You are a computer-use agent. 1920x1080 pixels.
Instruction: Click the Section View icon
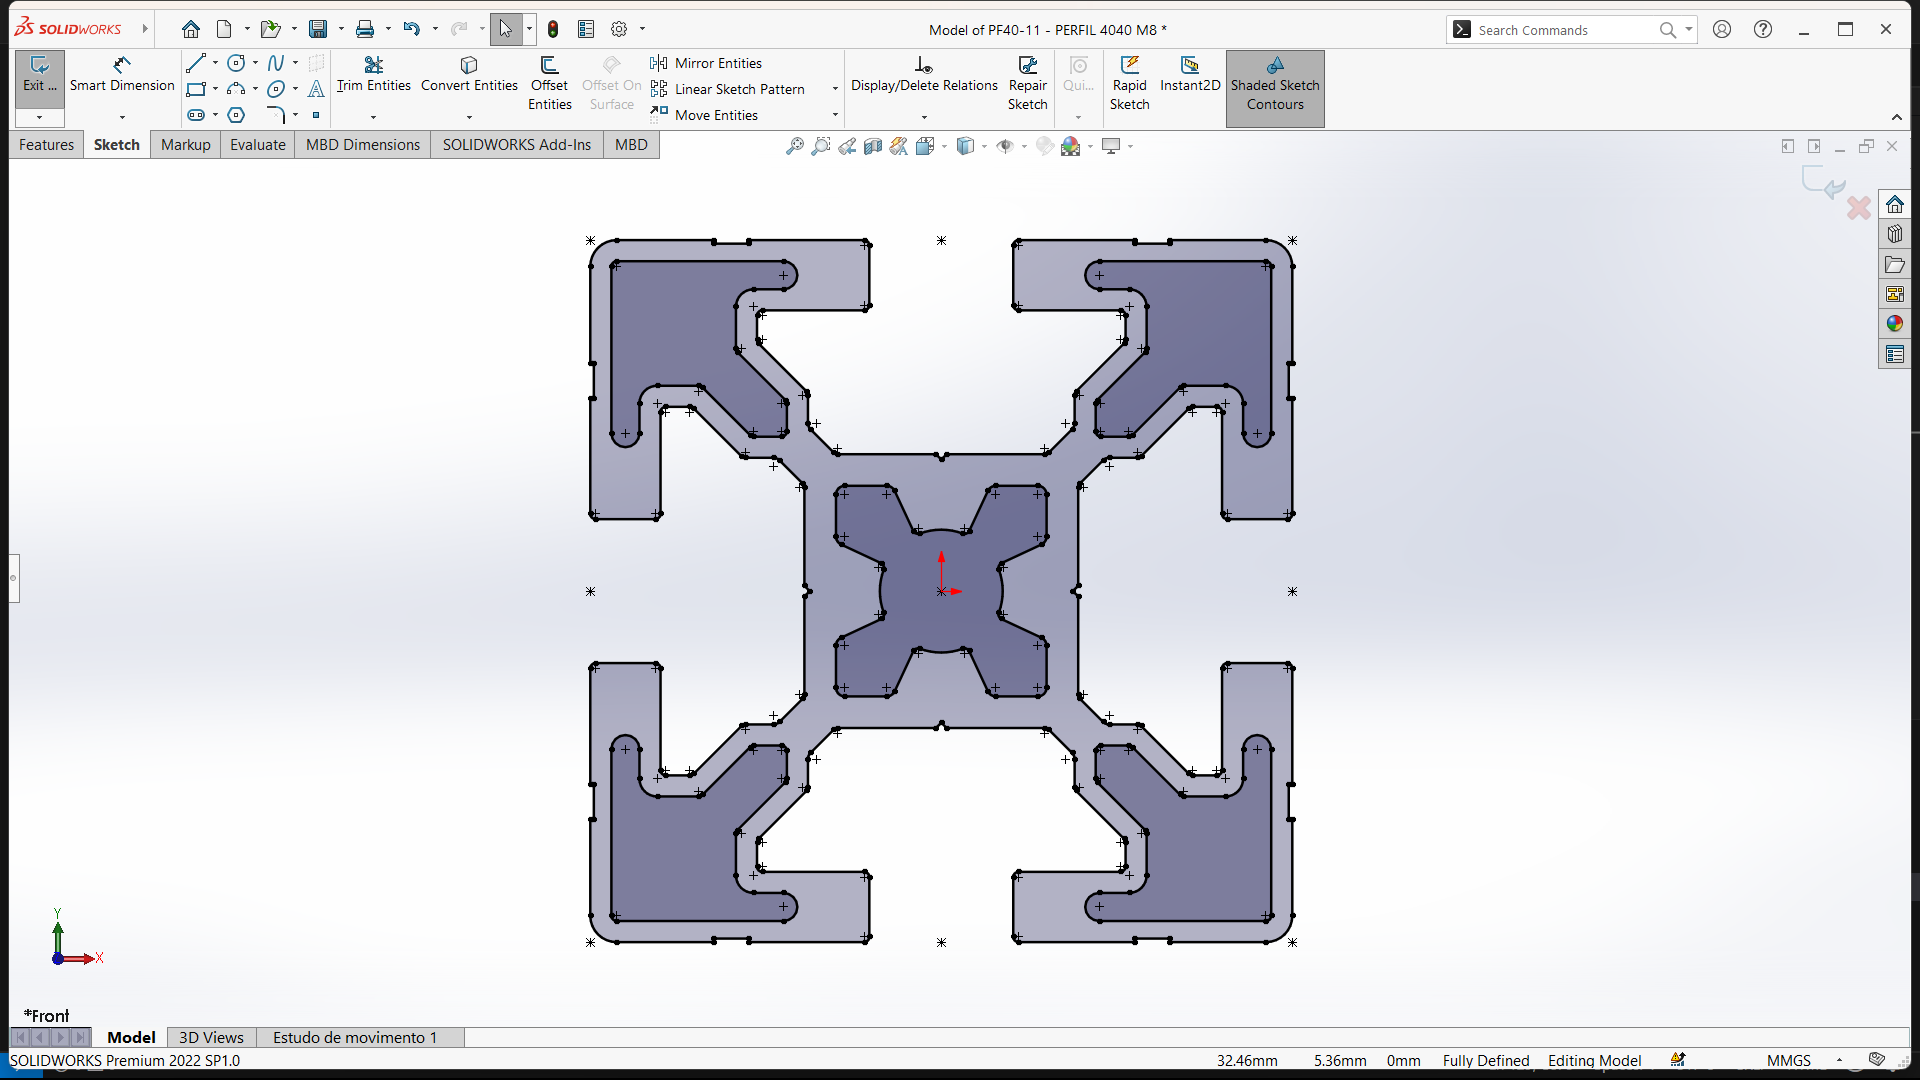(x=873, y=146)
